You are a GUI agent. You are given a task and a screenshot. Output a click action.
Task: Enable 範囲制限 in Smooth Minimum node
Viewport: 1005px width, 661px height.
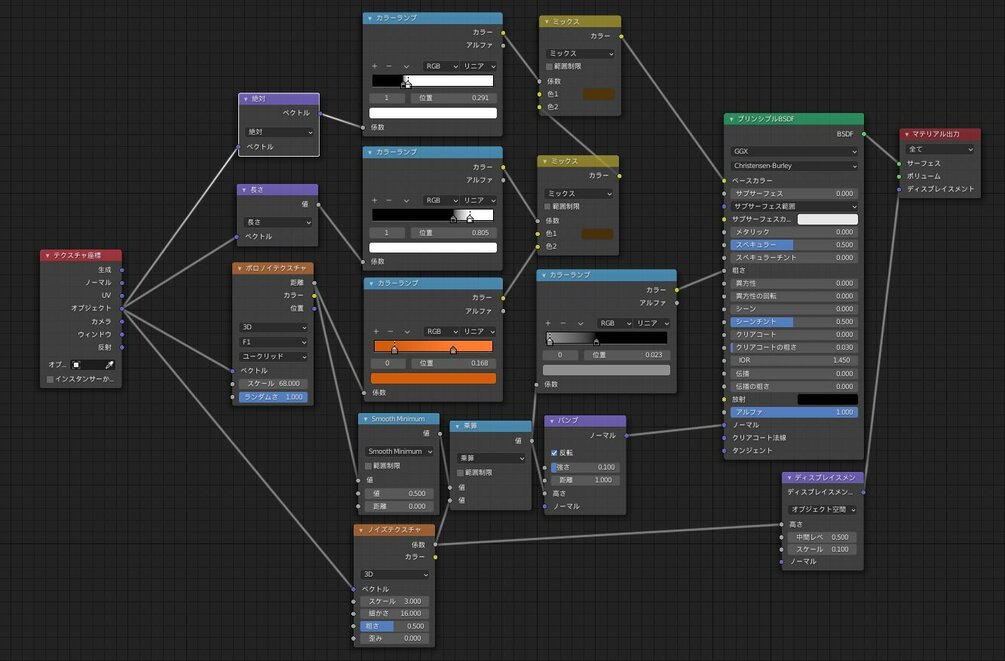(369, 465)
